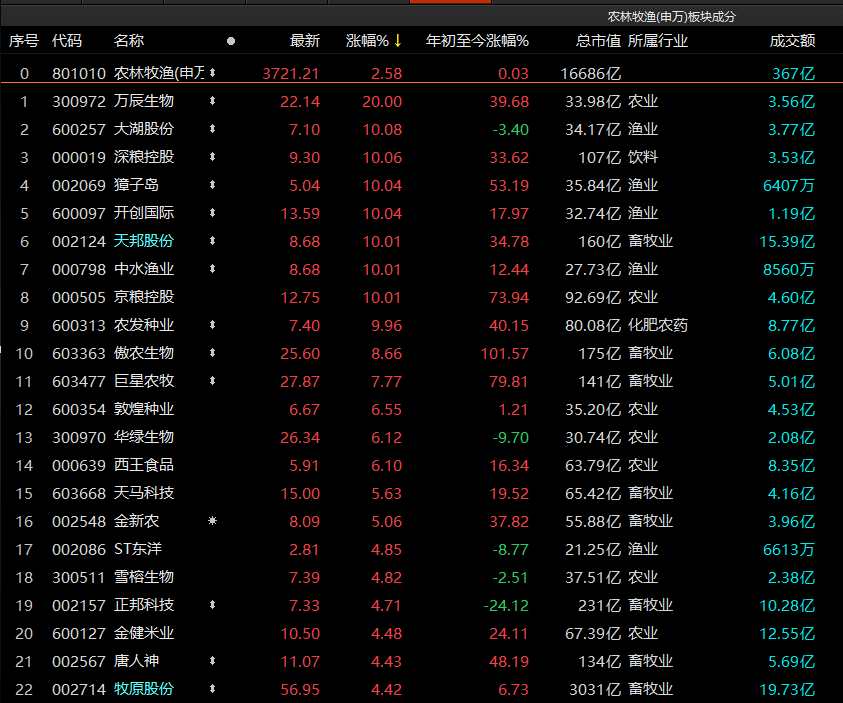The height and width of the screenshot is (703, 843).
Task: Select stock name 农发种业
Action: point(144,325)
